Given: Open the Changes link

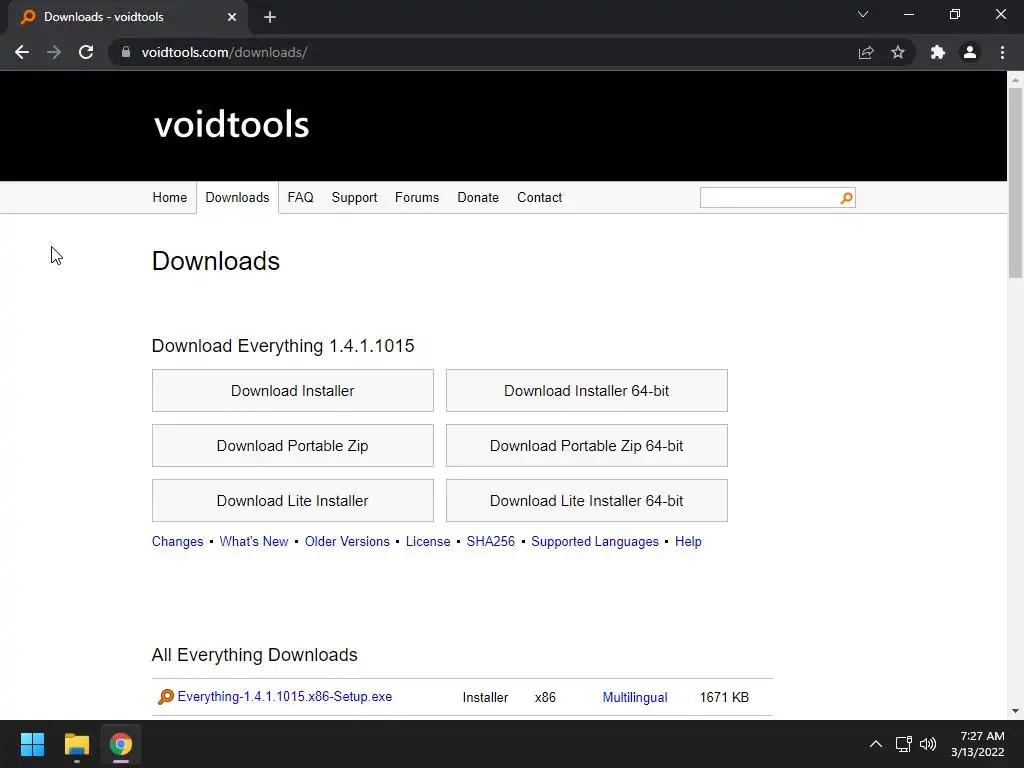Looking at the screenshot, I should point(178,541).
